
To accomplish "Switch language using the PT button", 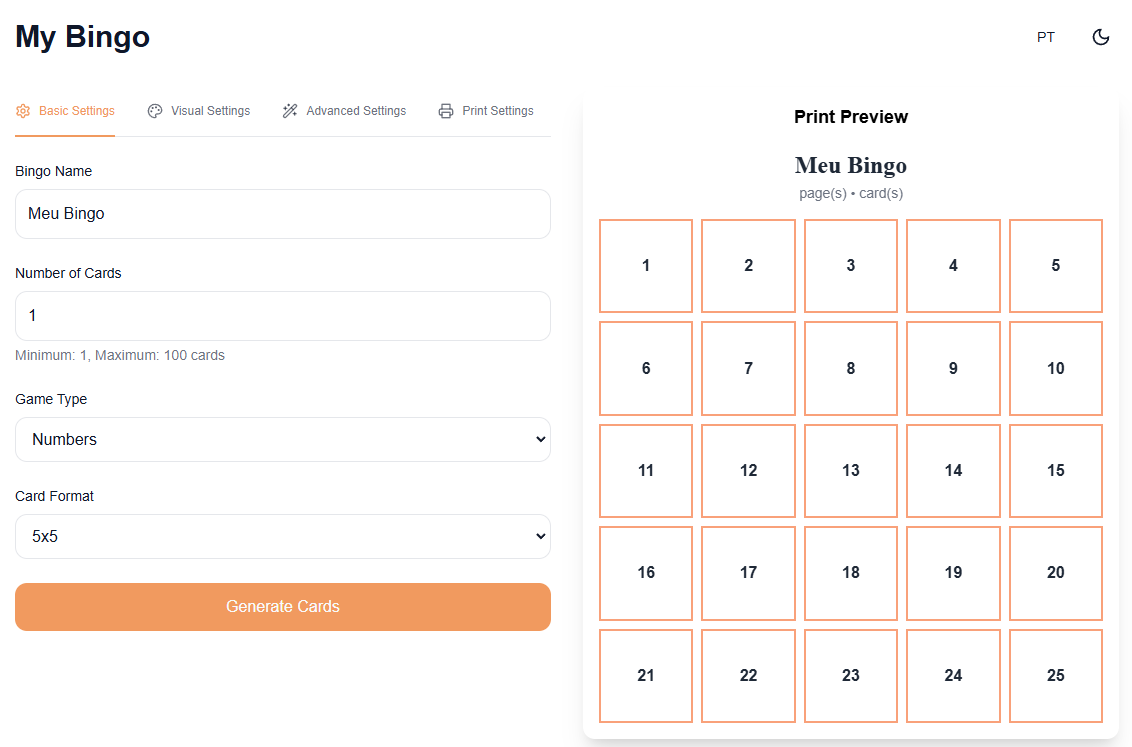I will pos(1045,37).
